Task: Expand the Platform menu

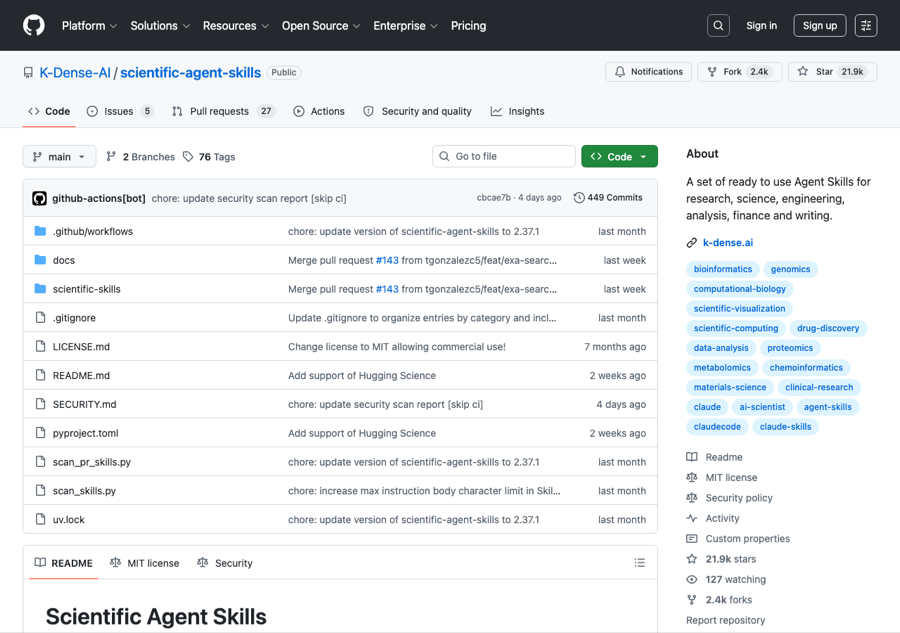Action: pyautogui.click(x=89, y=26)
